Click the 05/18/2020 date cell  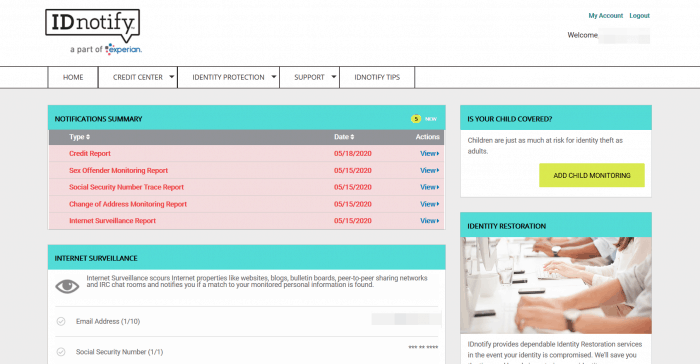coord(353,154)
